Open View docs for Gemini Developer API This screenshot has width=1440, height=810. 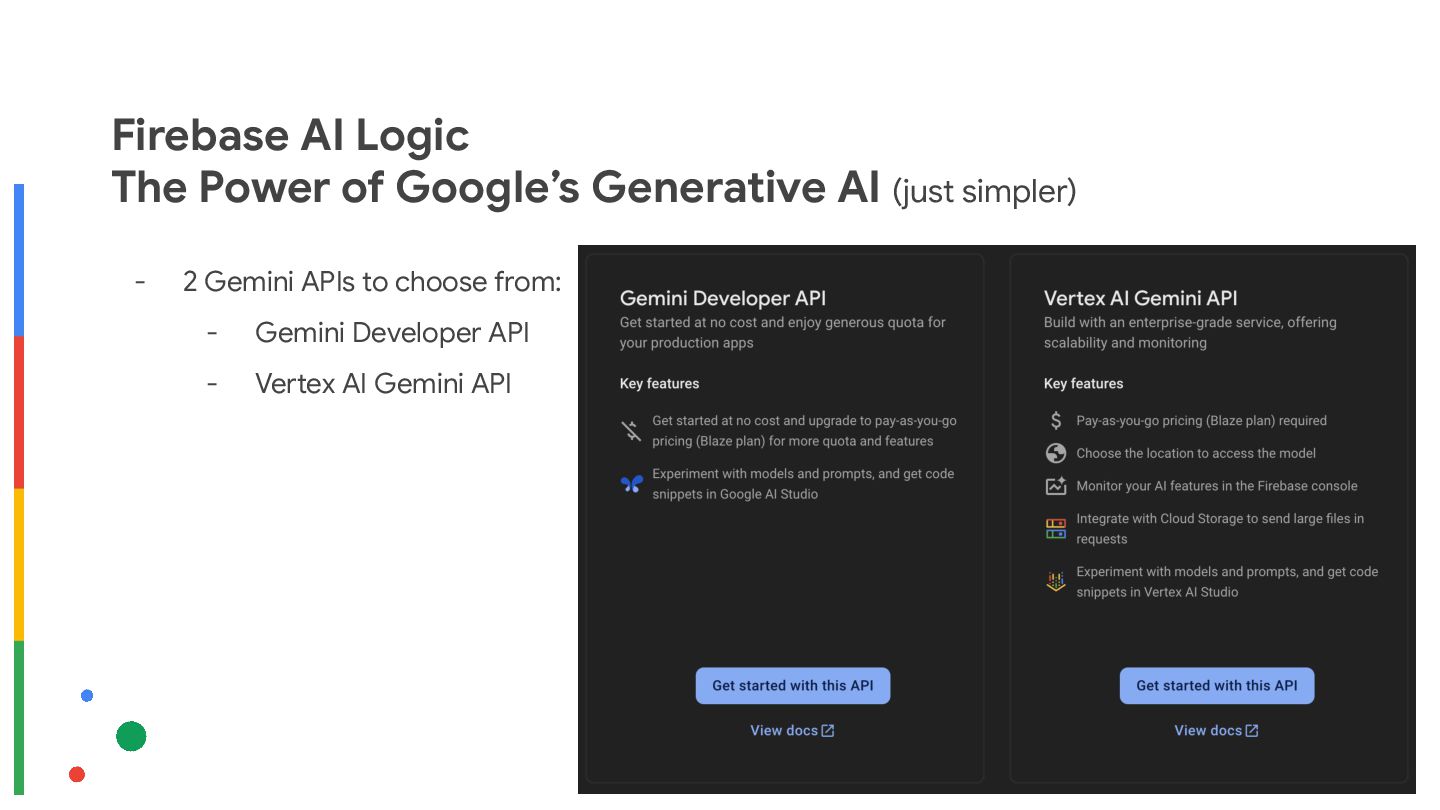coord(792,731)
